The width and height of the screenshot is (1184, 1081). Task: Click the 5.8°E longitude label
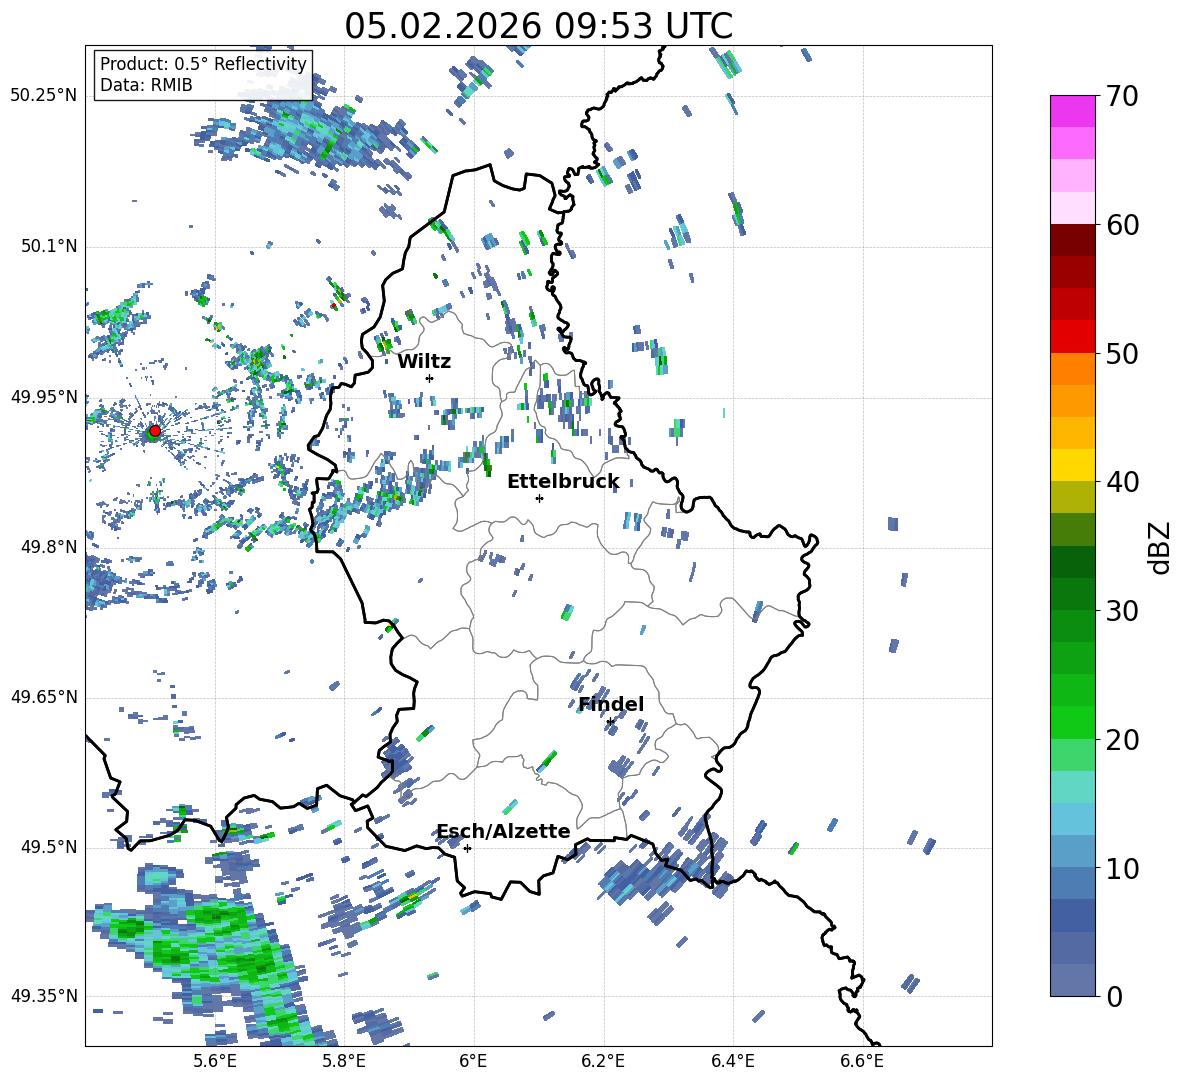[344, 1061]
